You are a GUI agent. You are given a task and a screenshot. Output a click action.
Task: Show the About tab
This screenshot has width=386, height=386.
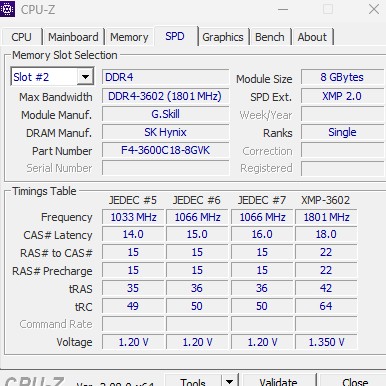pos(312,37)
